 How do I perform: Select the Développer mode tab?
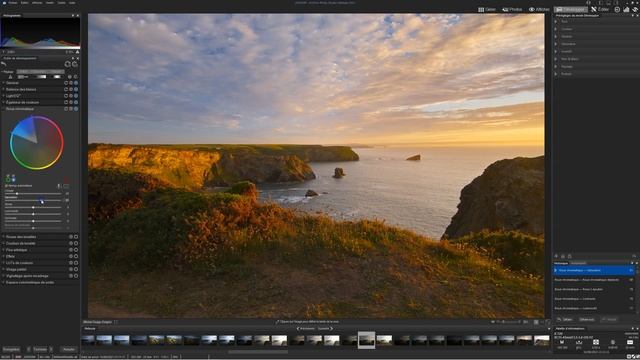click(x=571, y=9)
